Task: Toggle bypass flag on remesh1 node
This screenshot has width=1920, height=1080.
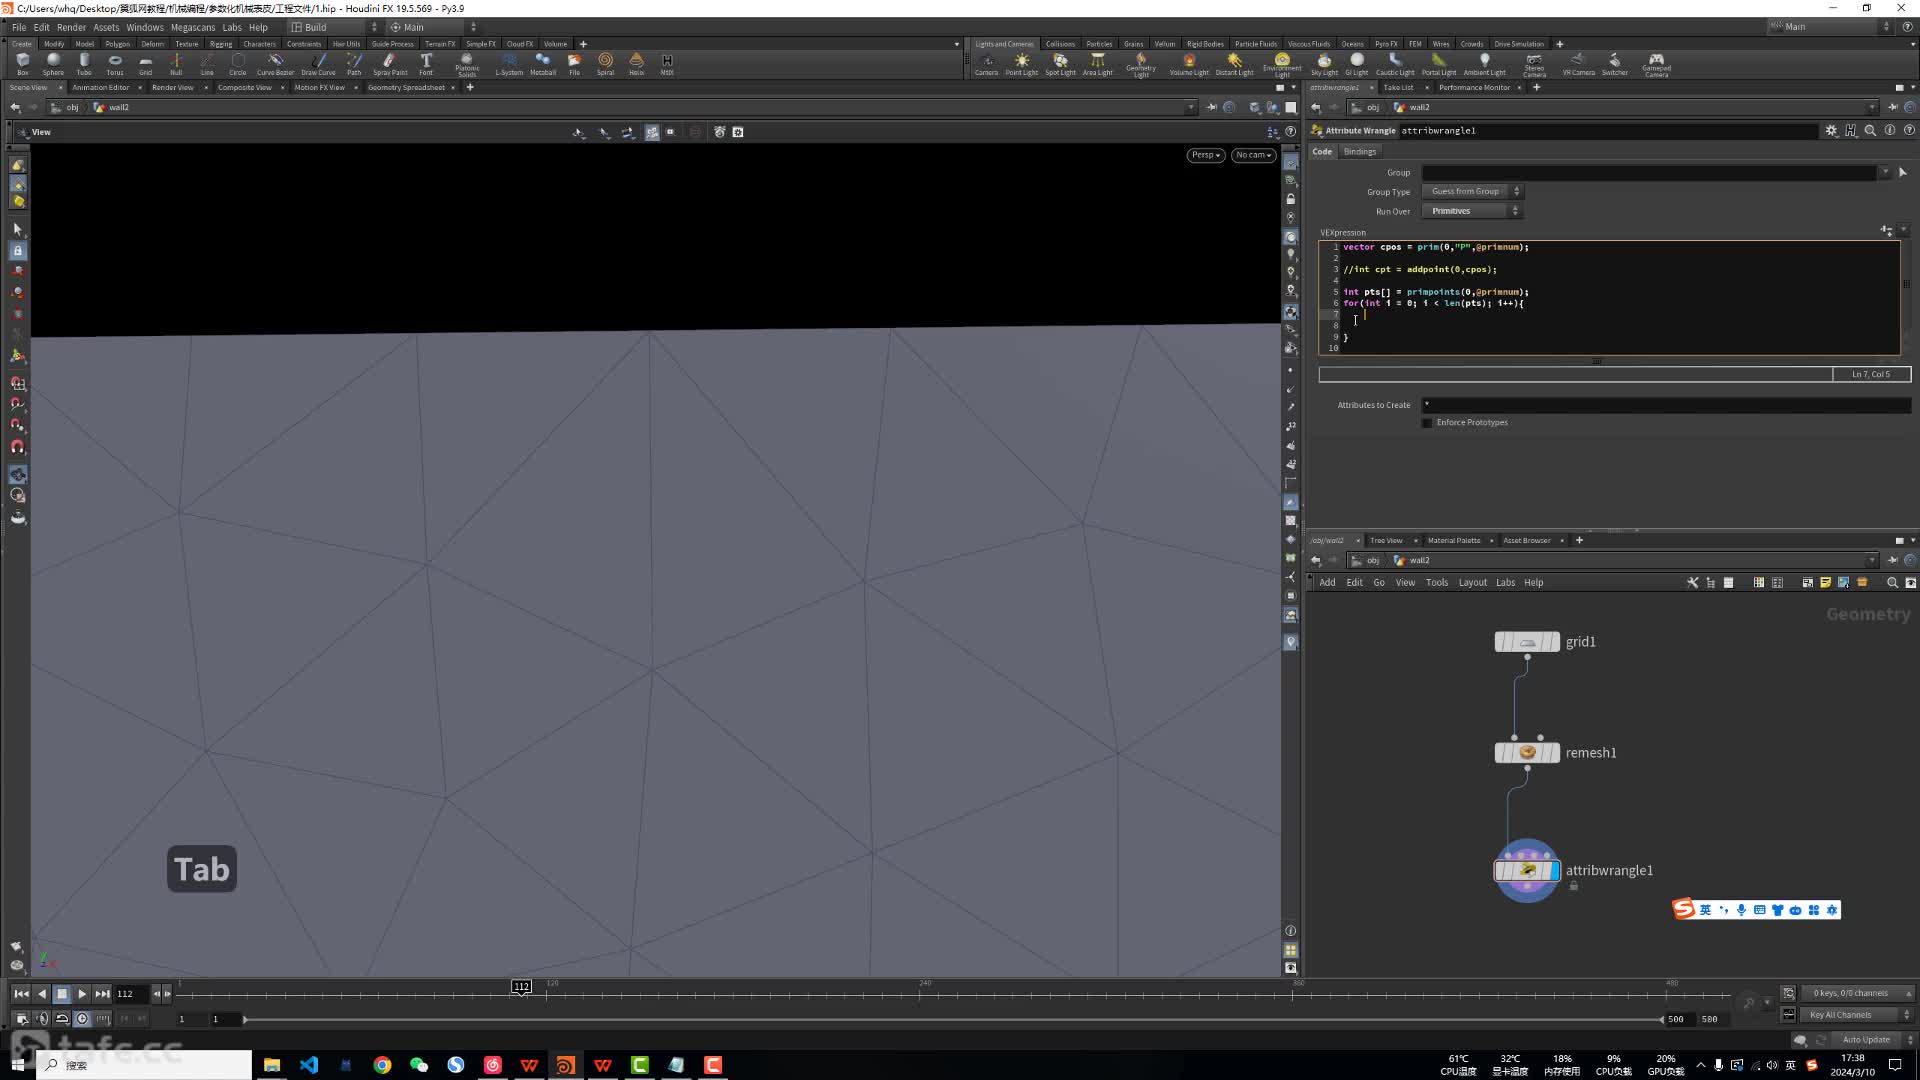Action: point(1501,753)
